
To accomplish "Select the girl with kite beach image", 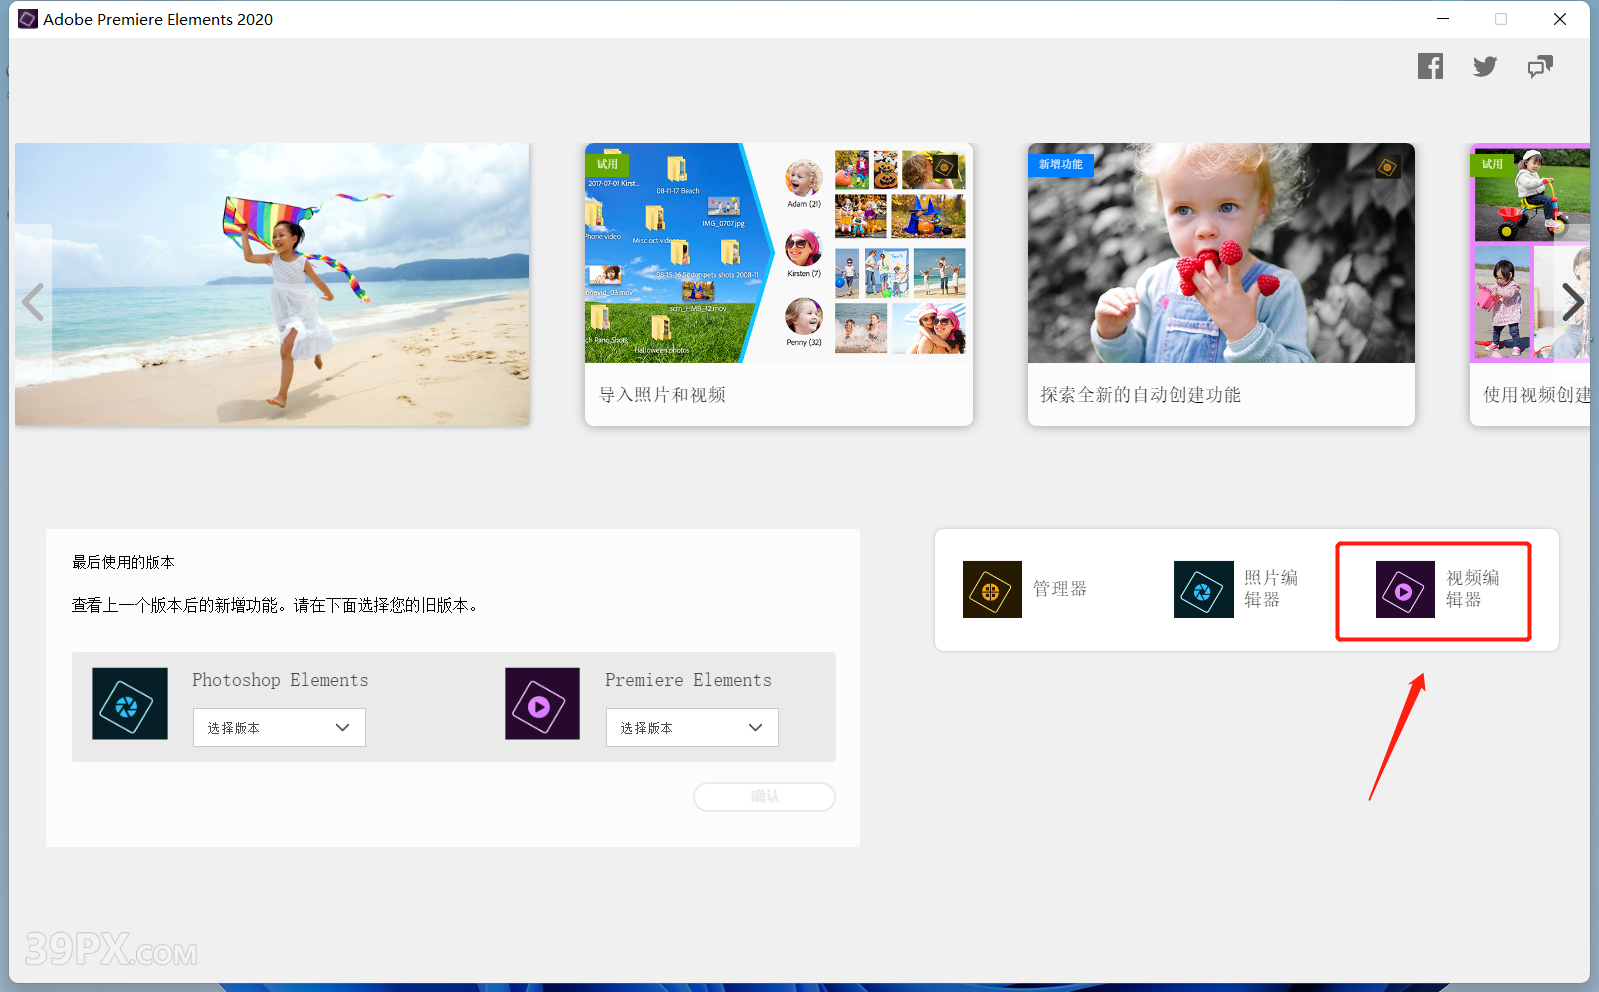I will point(272,284).
